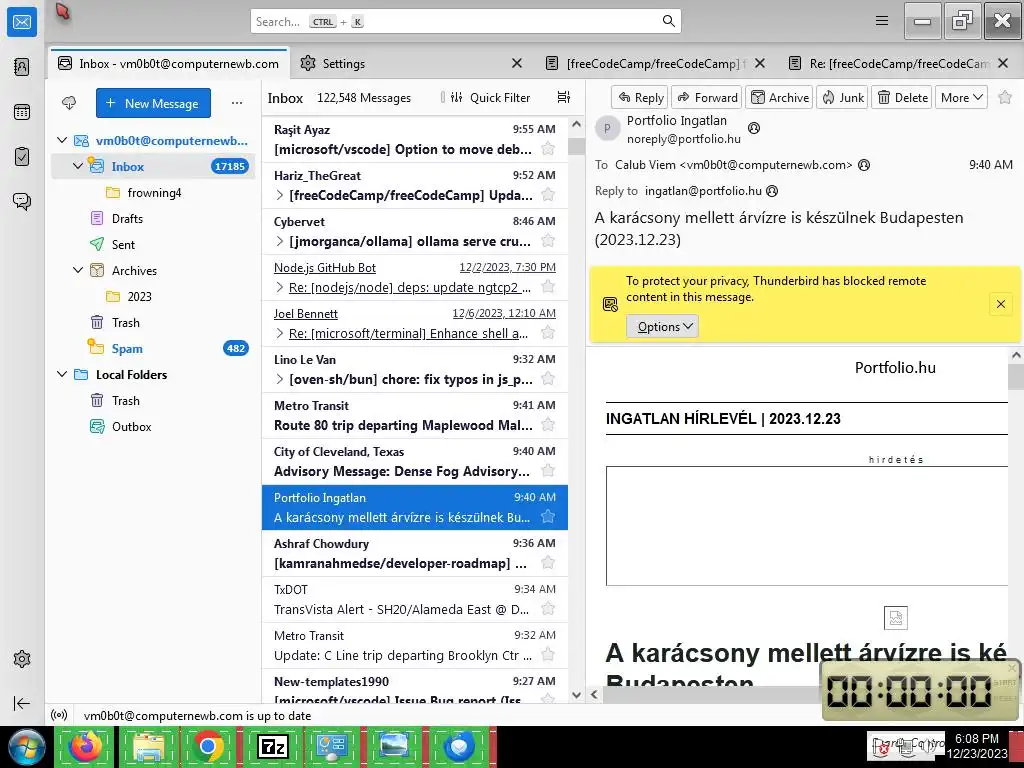Expand the jmorganca/ollama thread
Image resolution: width=1024 pixels, height=768 pixels.
coord(280,241)
